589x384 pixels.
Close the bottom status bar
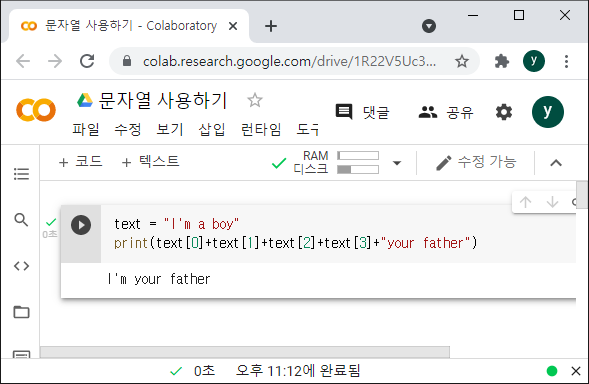click(576, 371)
